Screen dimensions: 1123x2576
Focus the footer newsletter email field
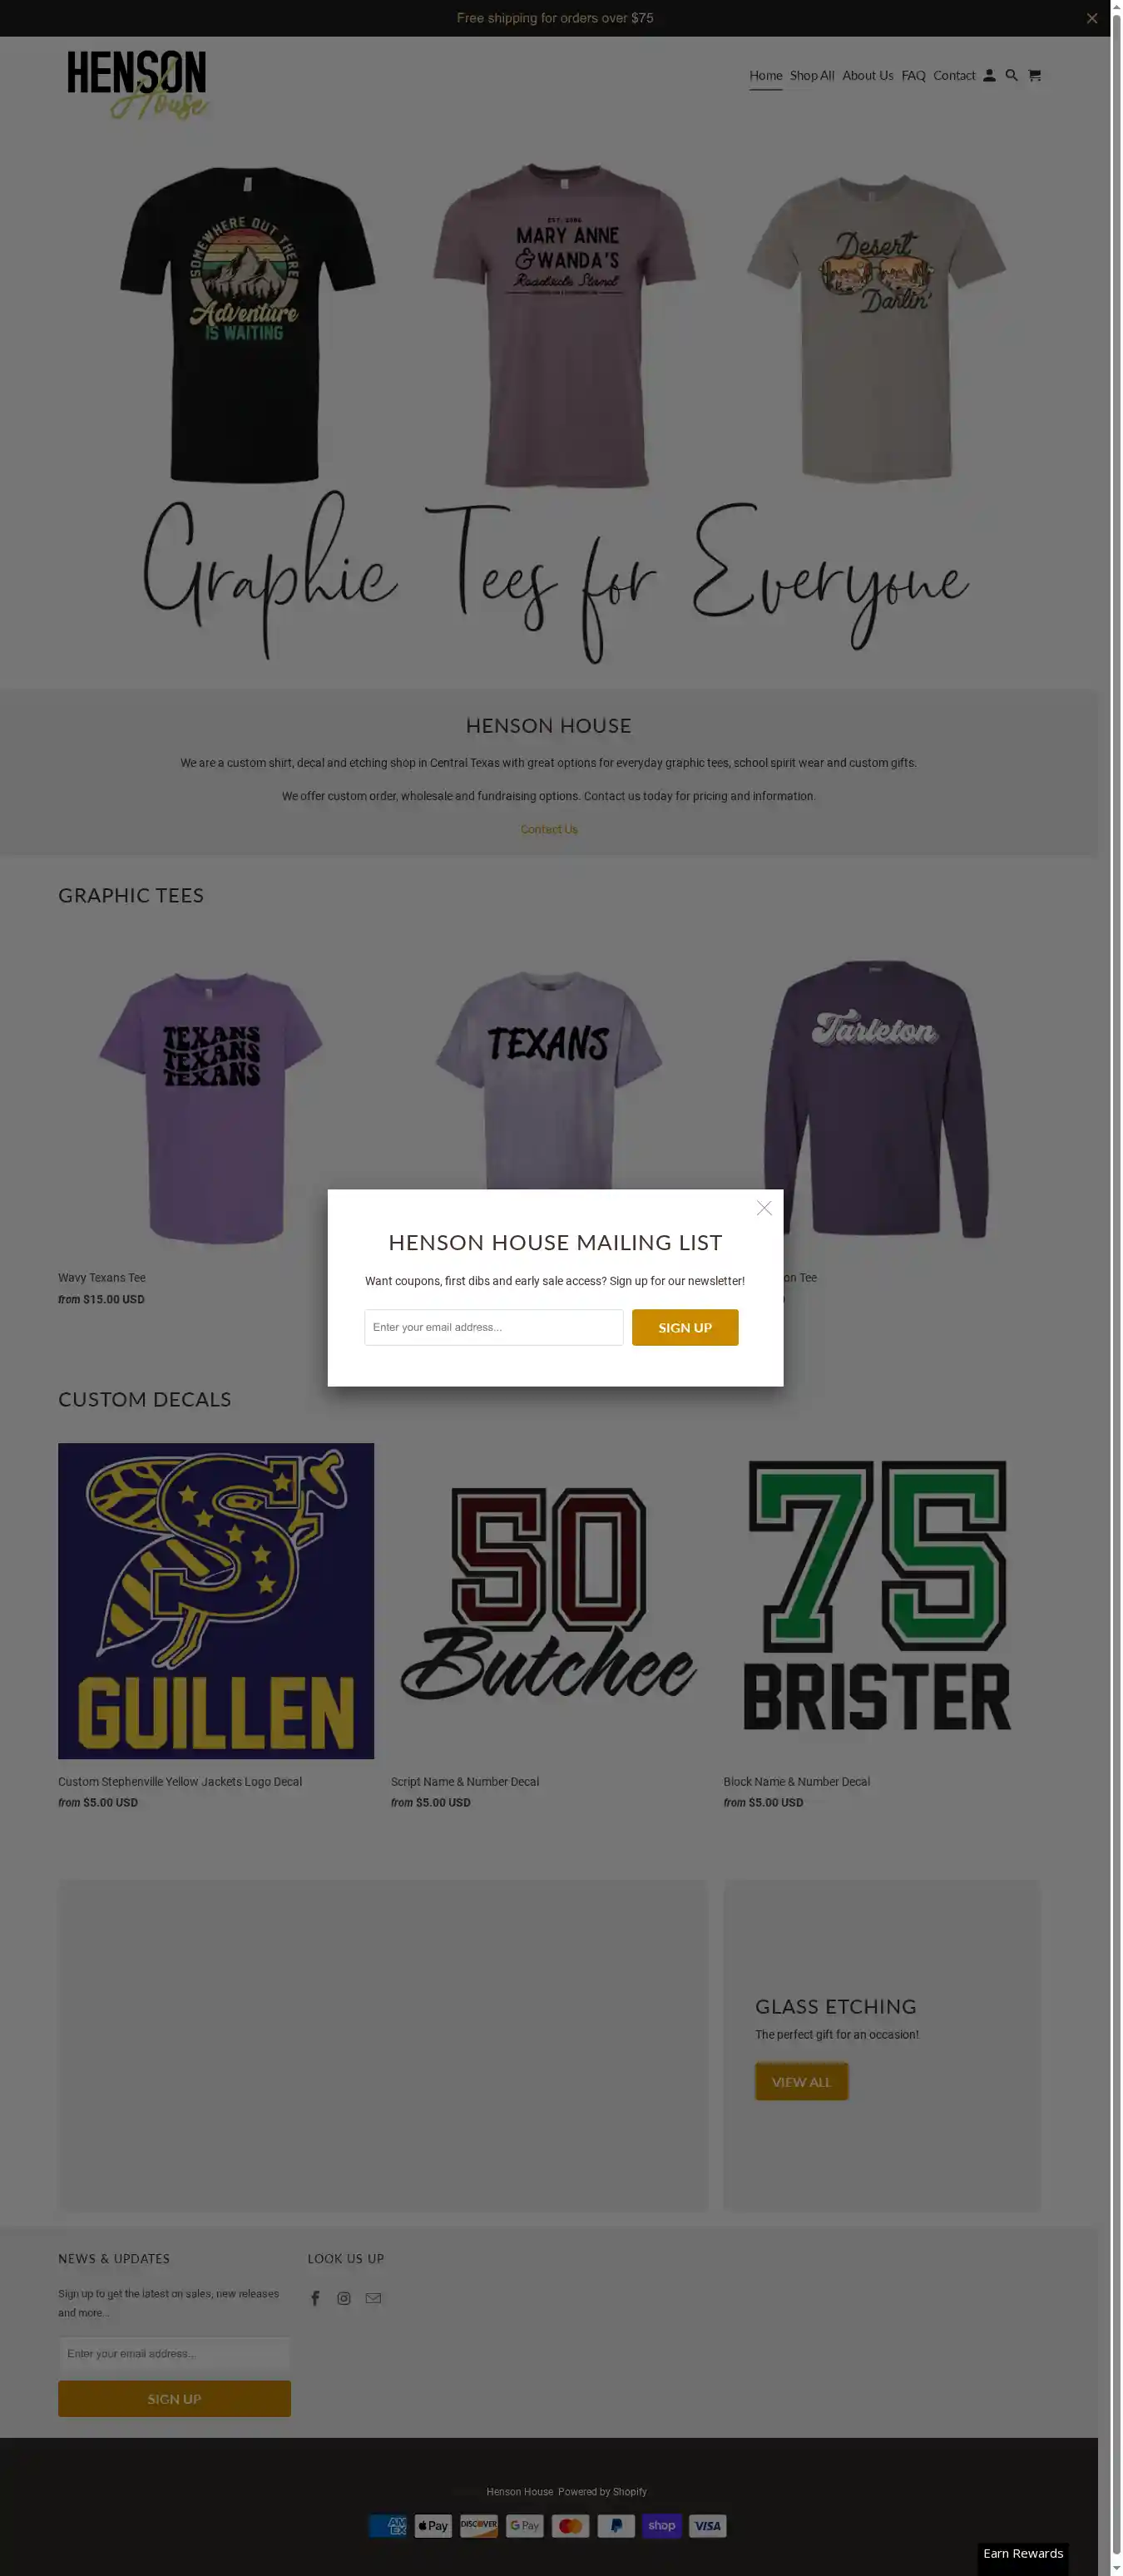[x=174, y=2353]
